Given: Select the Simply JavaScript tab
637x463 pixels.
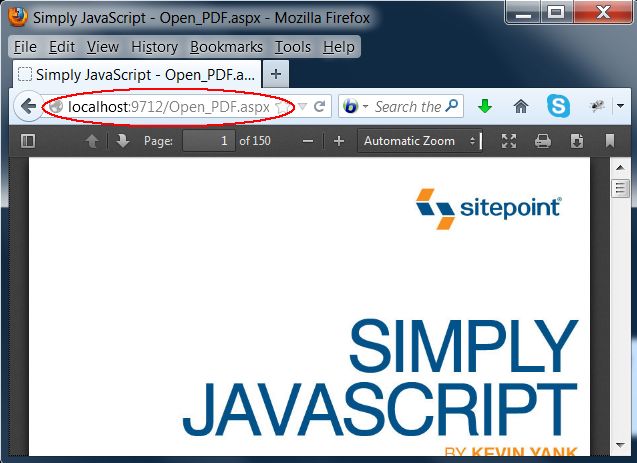Looking at the screenshot, I should tap(137, 75).
